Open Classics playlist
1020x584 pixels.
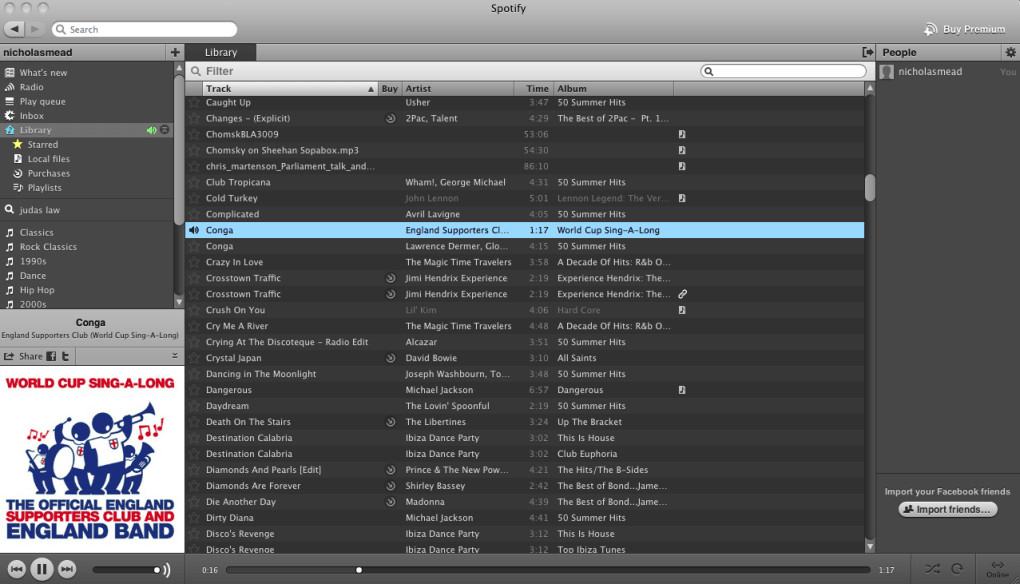(36, 232)
